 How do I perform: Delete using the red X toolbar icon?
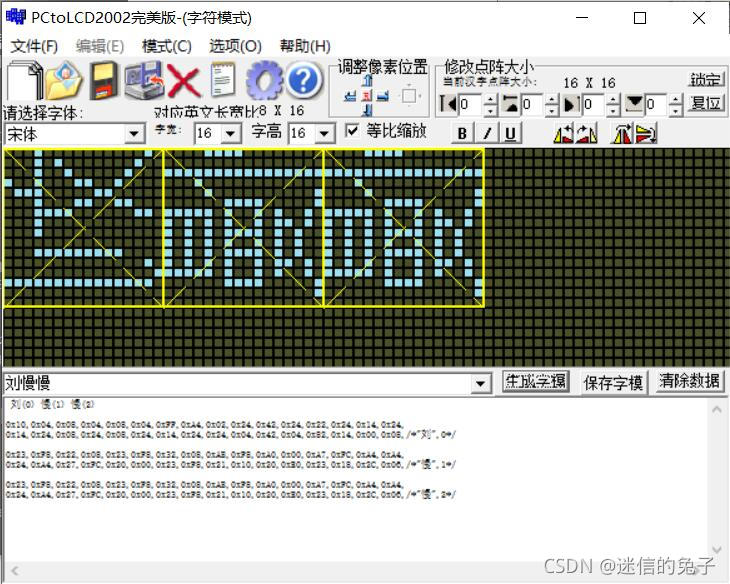coord(184,81)
